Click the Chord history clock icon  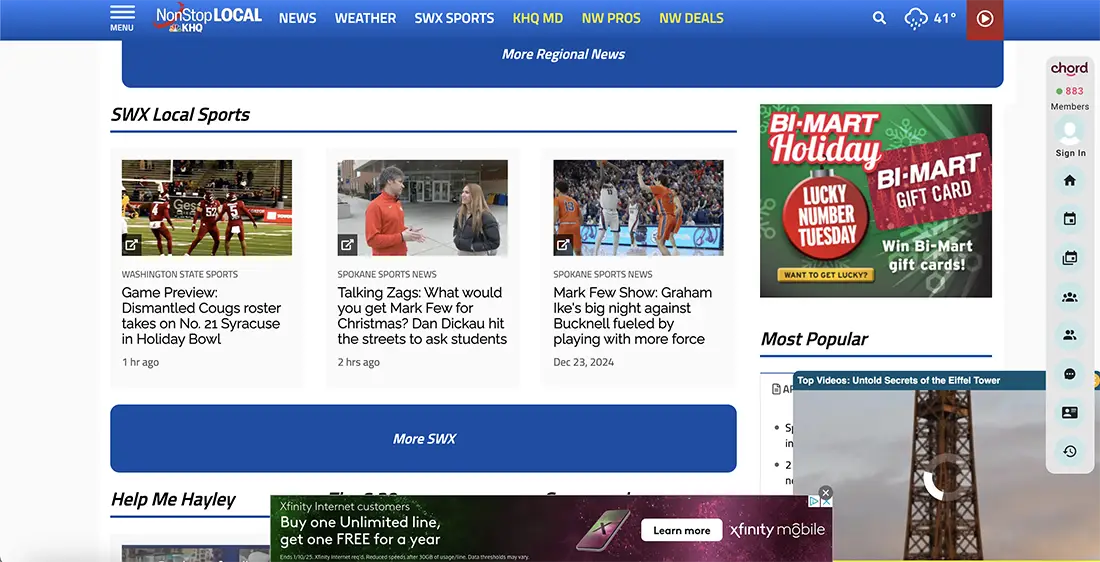[x=1070, y=451]
